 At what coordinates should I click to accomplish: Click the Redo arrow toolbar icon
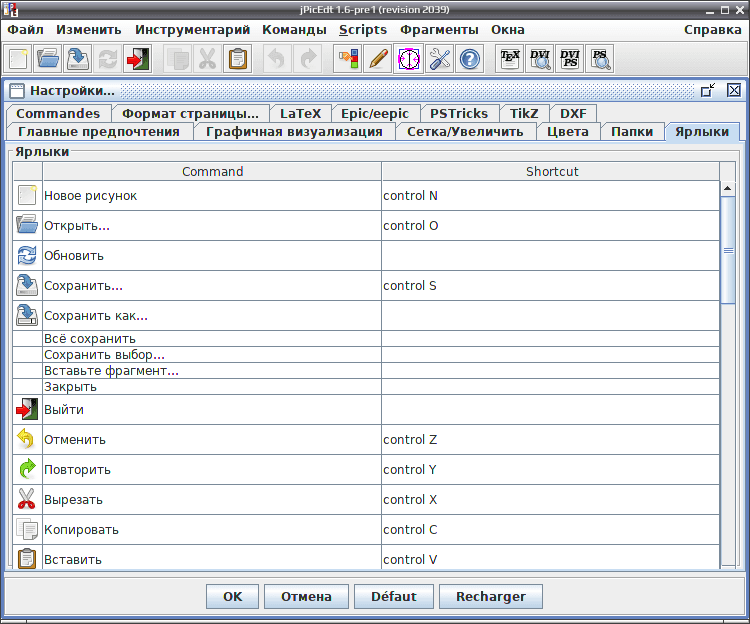(x=307, y=59)
